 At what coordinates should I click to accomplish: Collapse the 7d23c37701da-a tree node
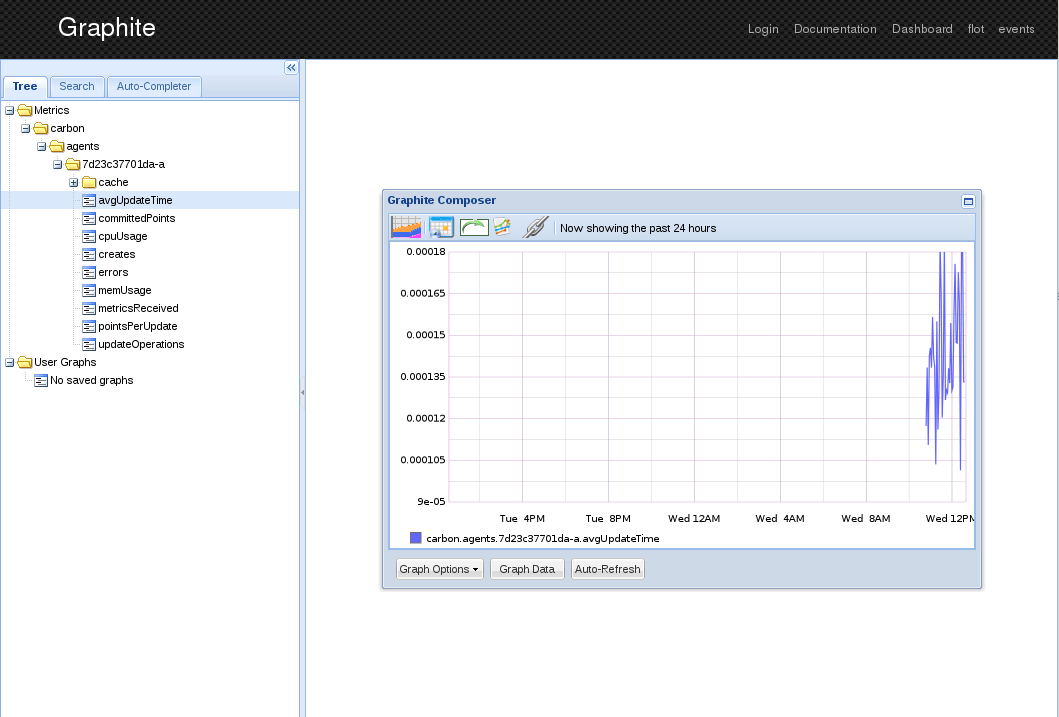57,164
